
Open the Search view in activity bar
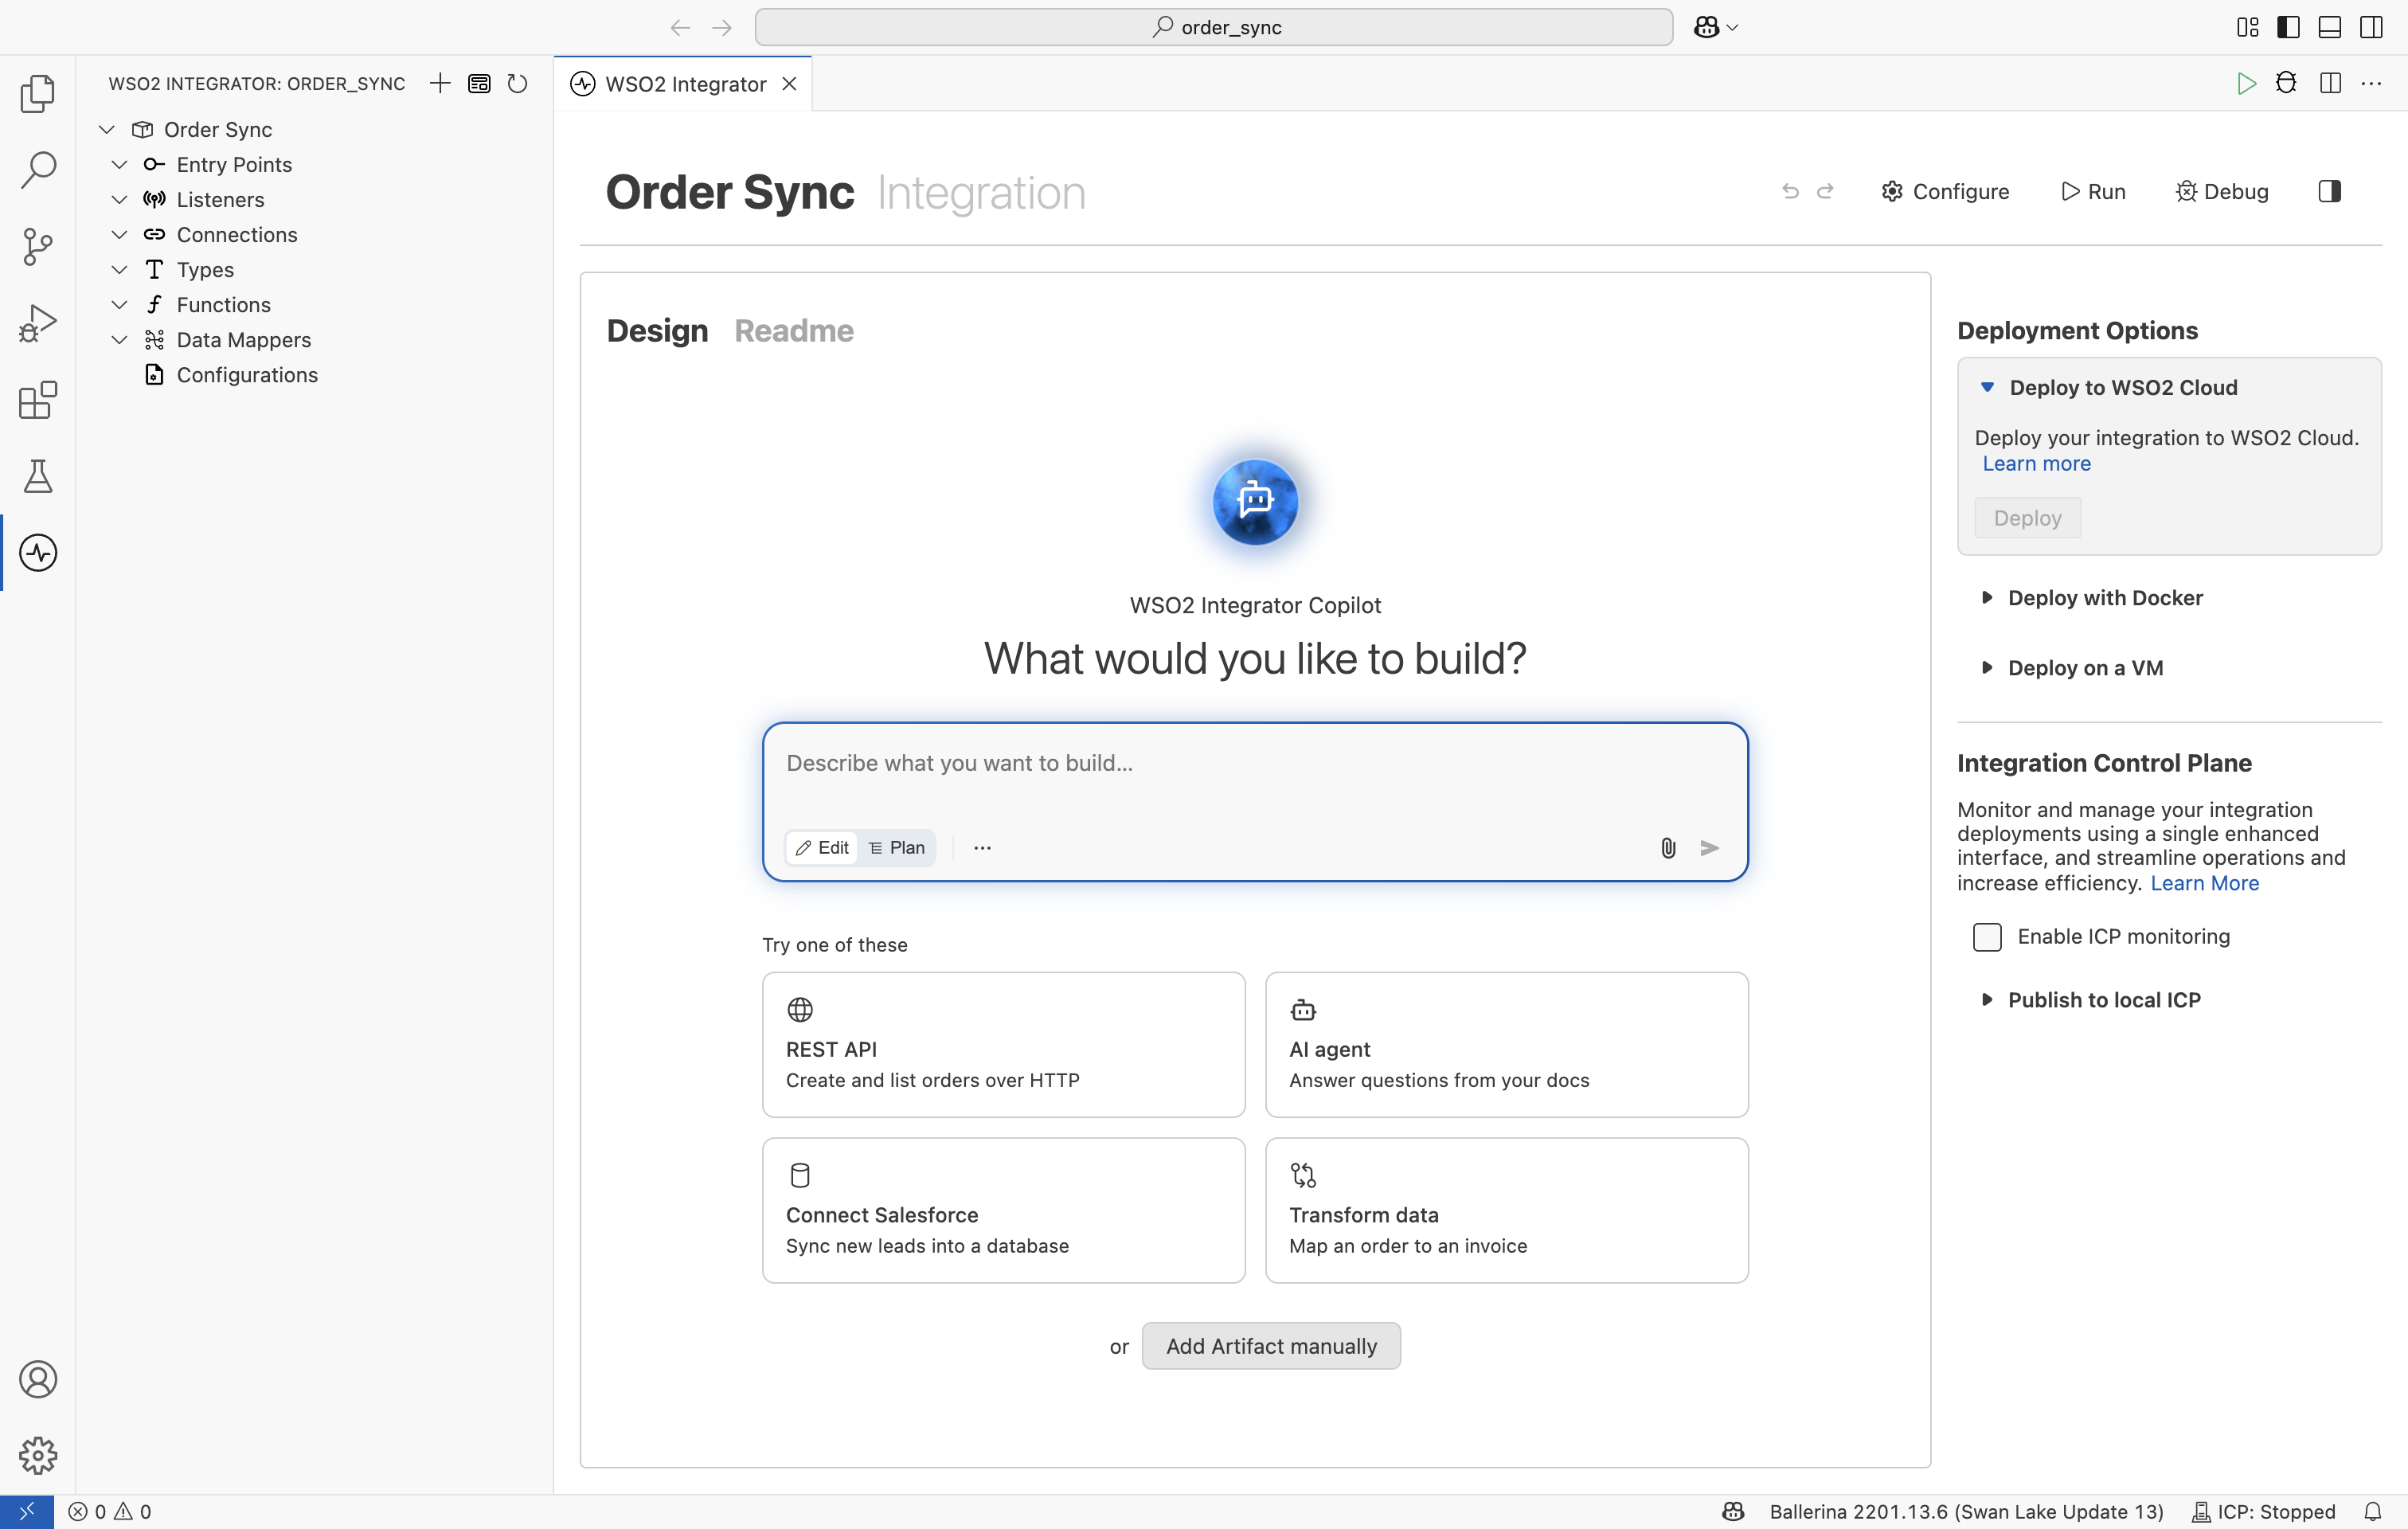[38, 169]
